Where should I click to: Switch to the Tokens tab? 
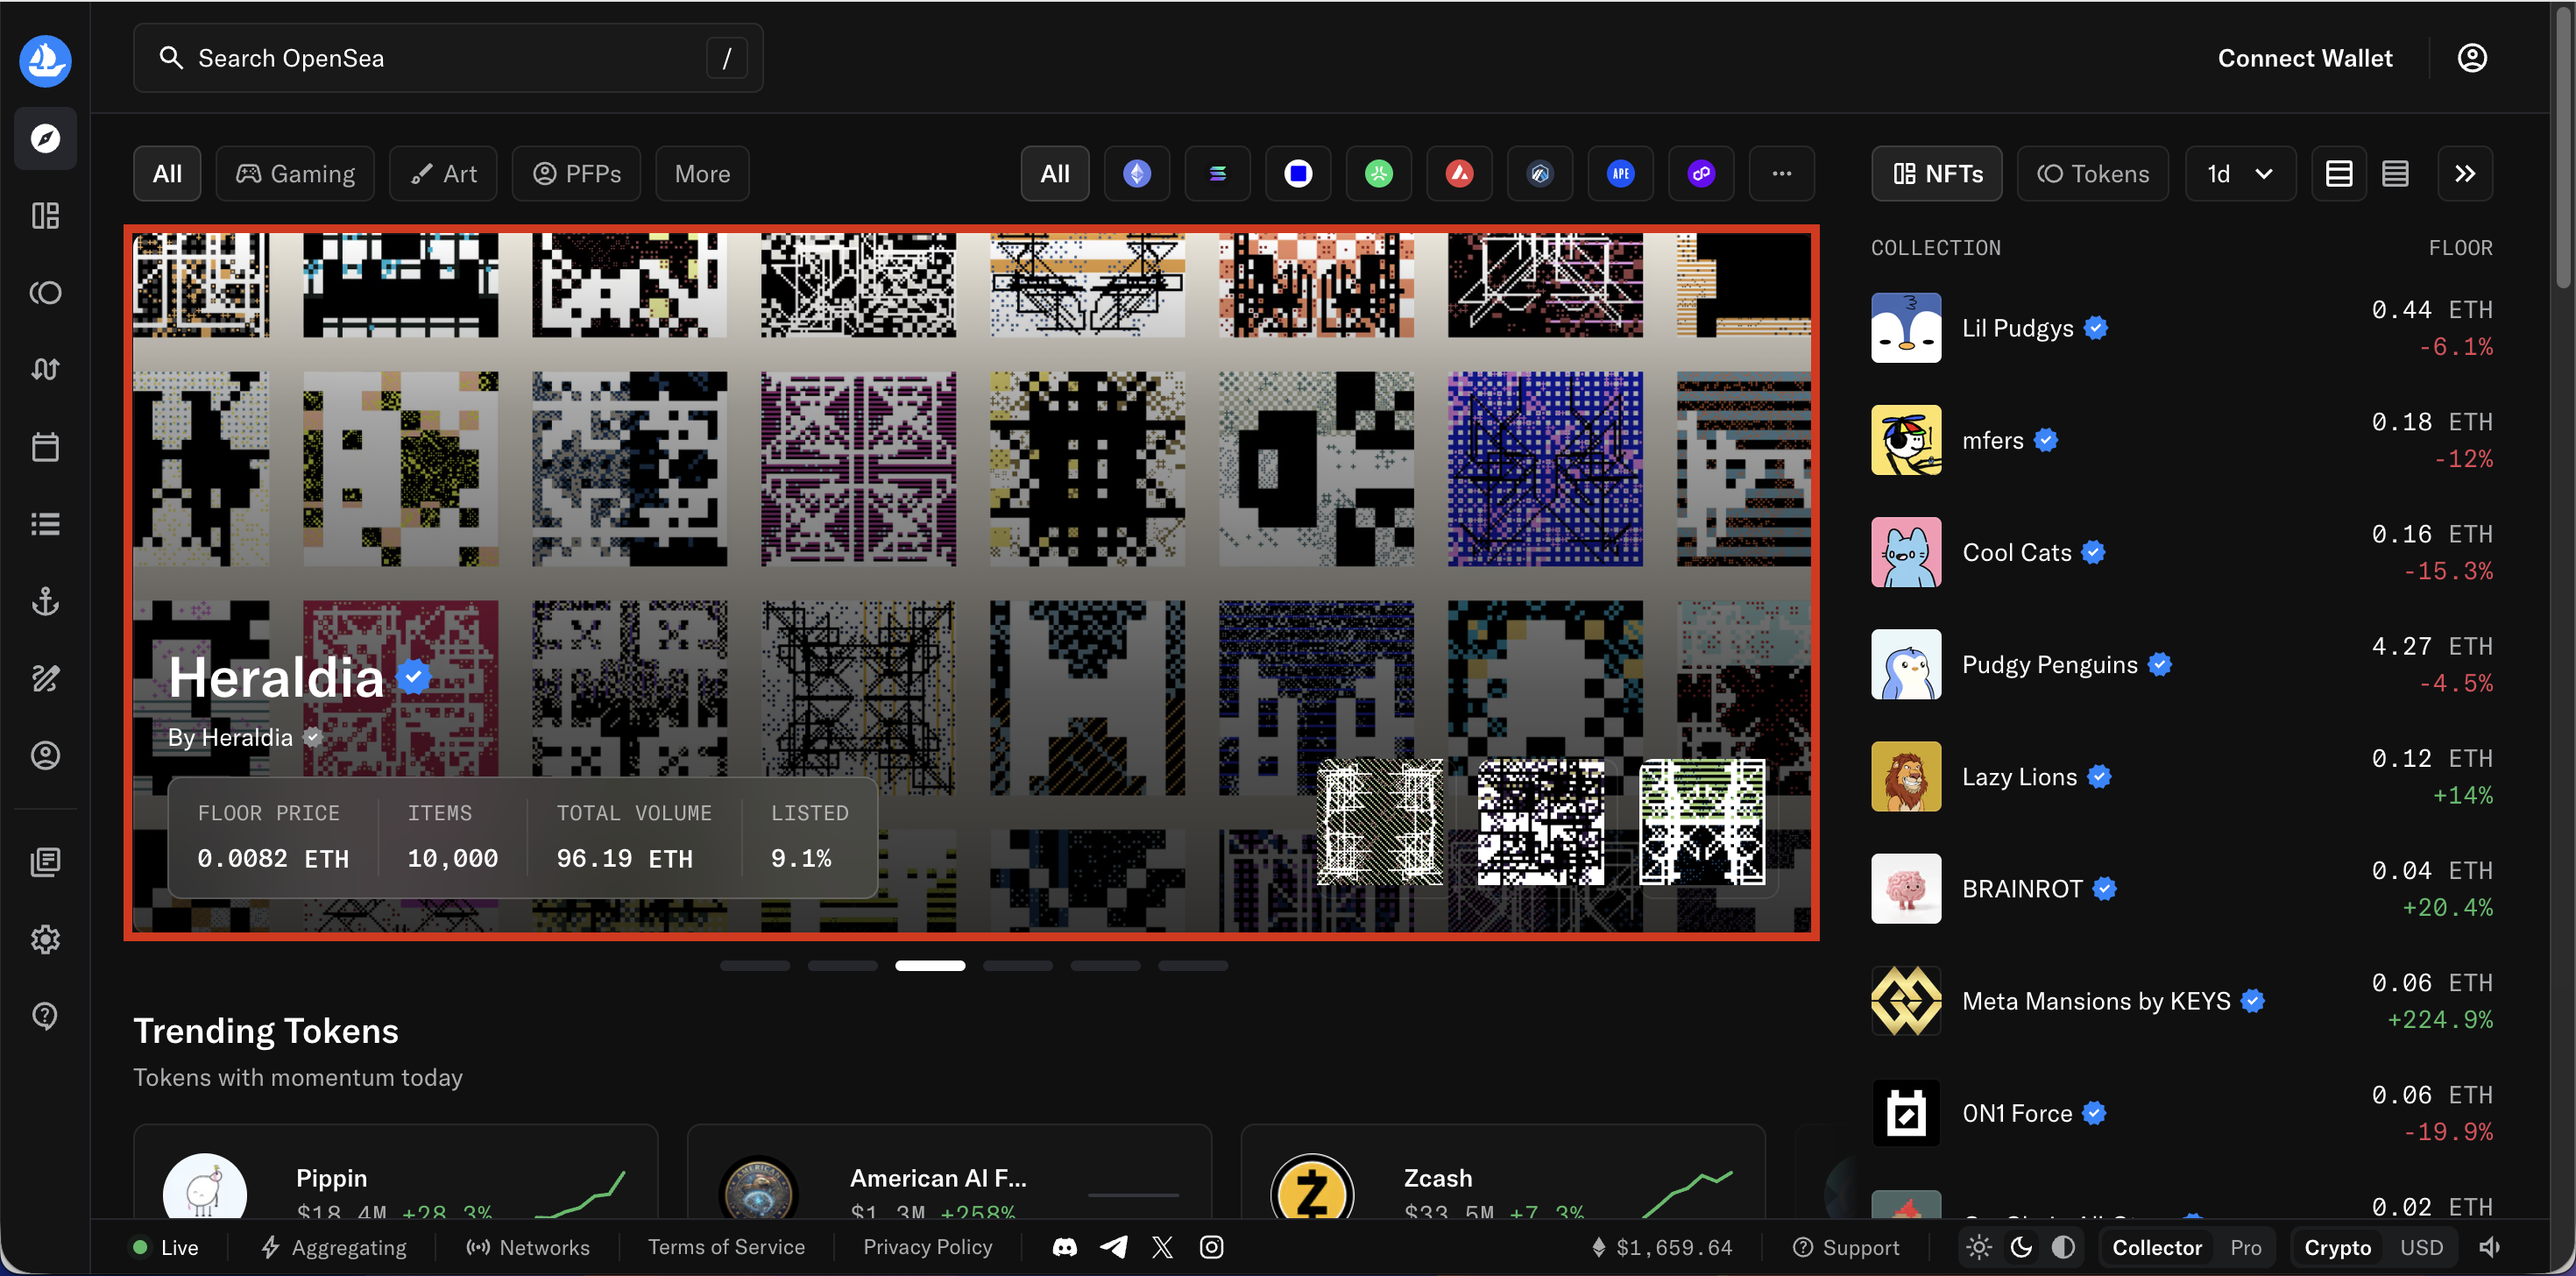tap(2092, 174)
